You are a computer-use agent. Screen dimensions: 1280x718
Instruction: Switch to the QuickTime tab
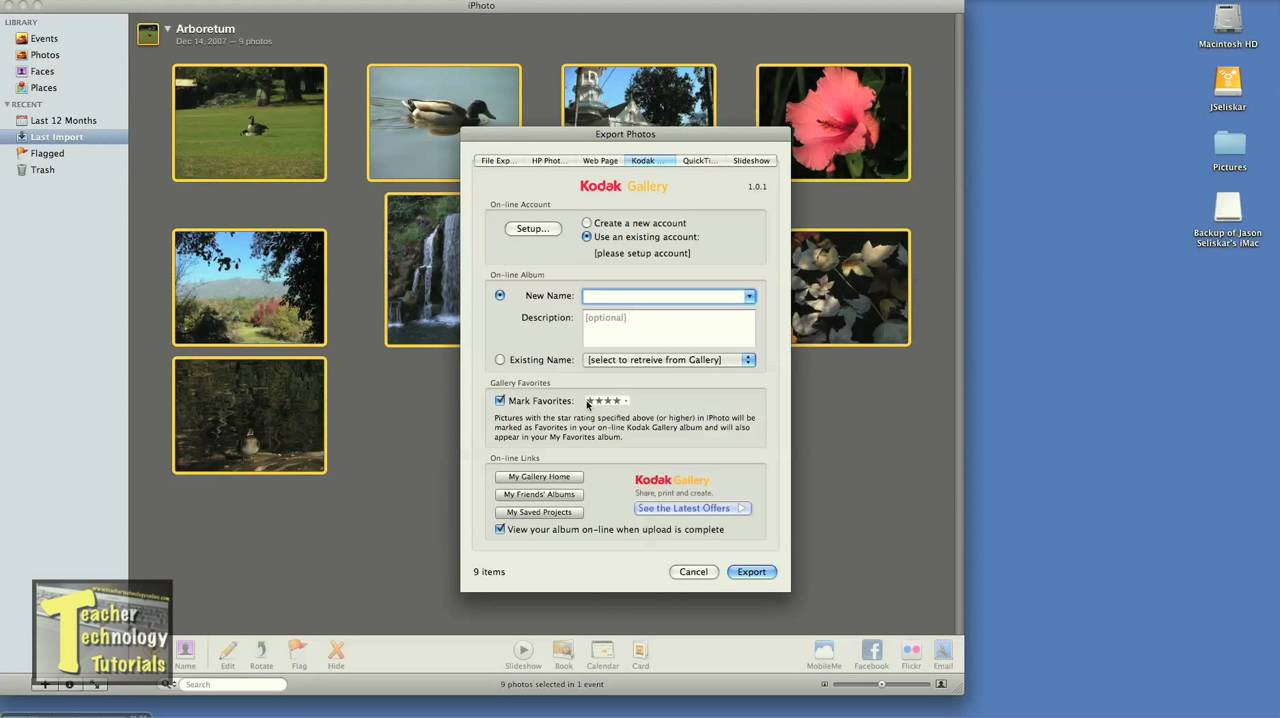coord(701,160)
